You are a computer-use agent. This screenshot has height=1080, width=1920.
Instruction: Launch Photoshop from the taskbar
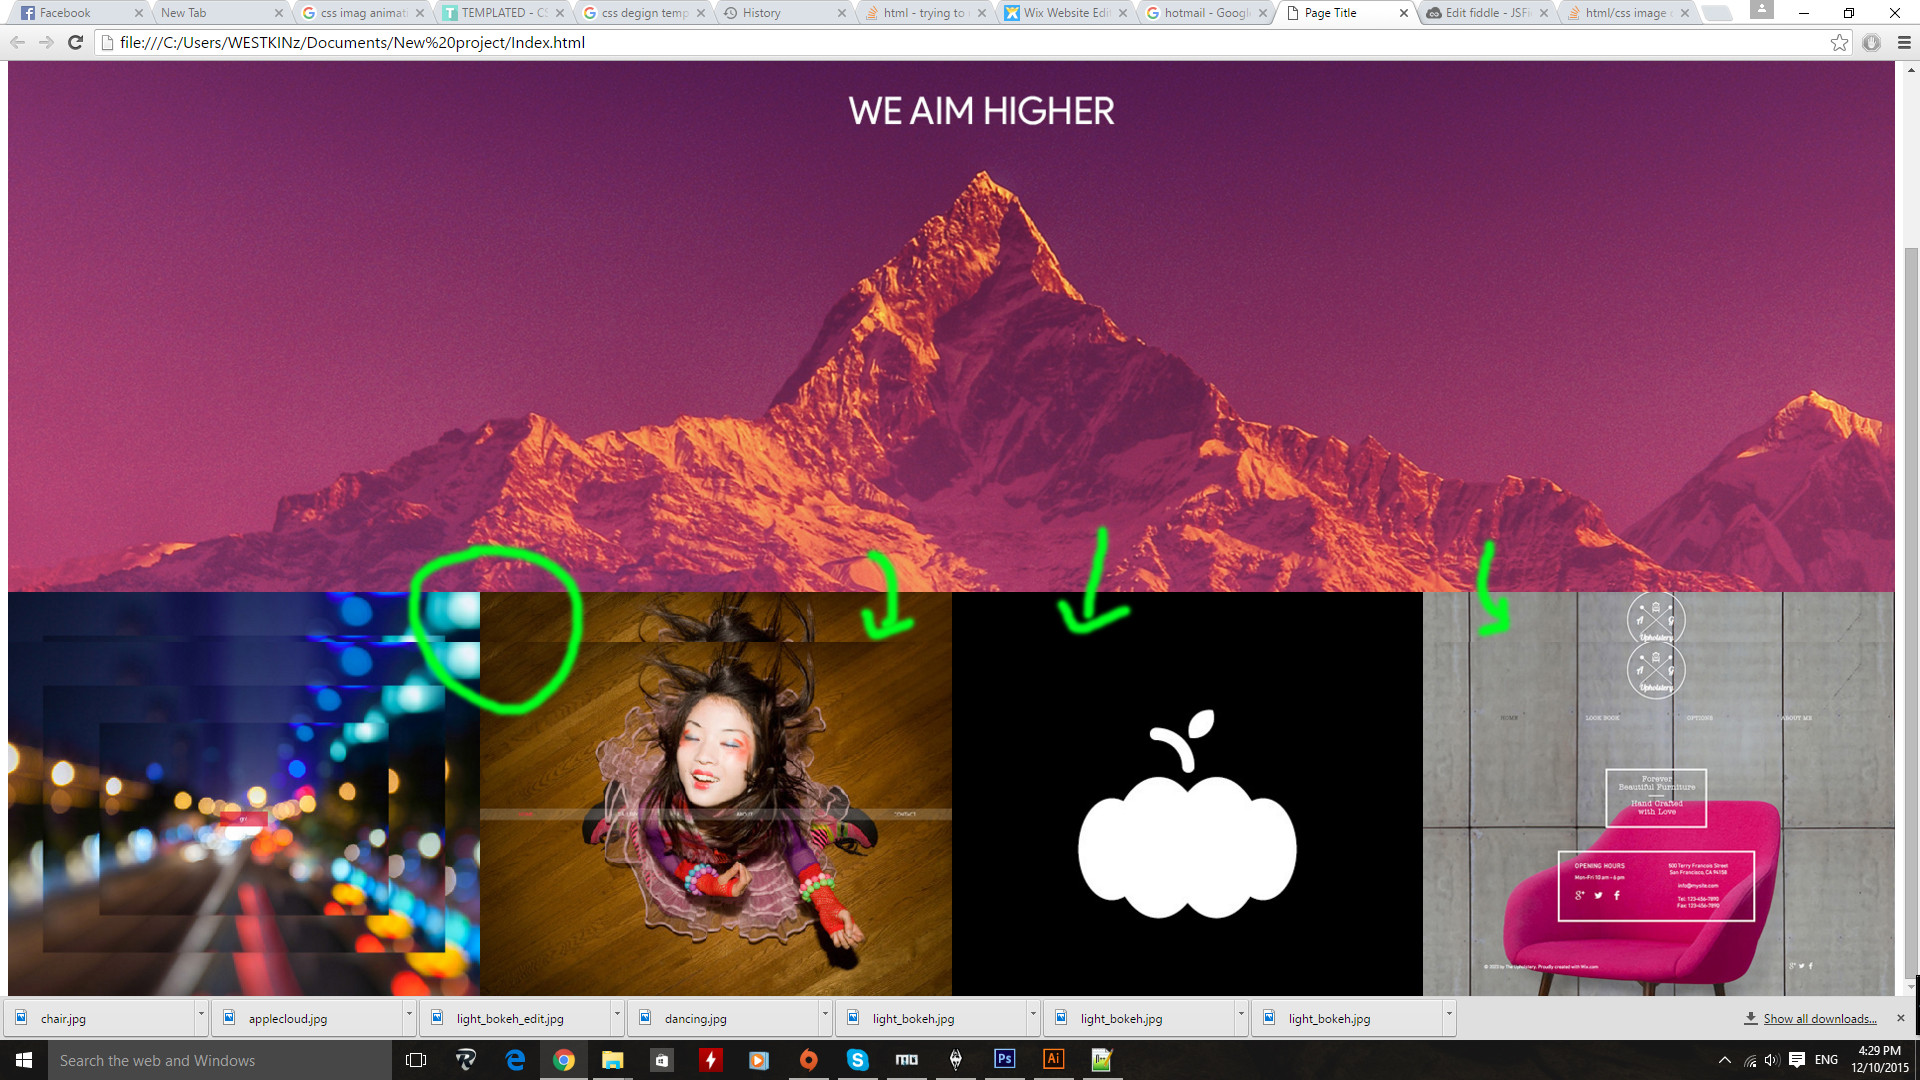click(x=1004, y=1060)
